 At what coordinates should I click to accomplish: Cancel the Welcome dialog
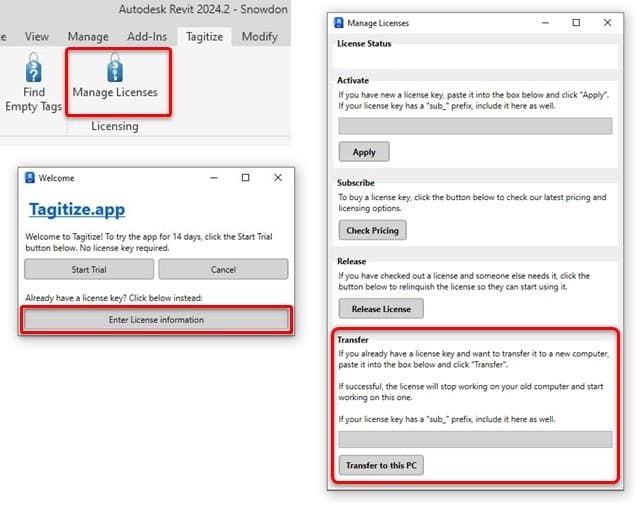(223, 269)
